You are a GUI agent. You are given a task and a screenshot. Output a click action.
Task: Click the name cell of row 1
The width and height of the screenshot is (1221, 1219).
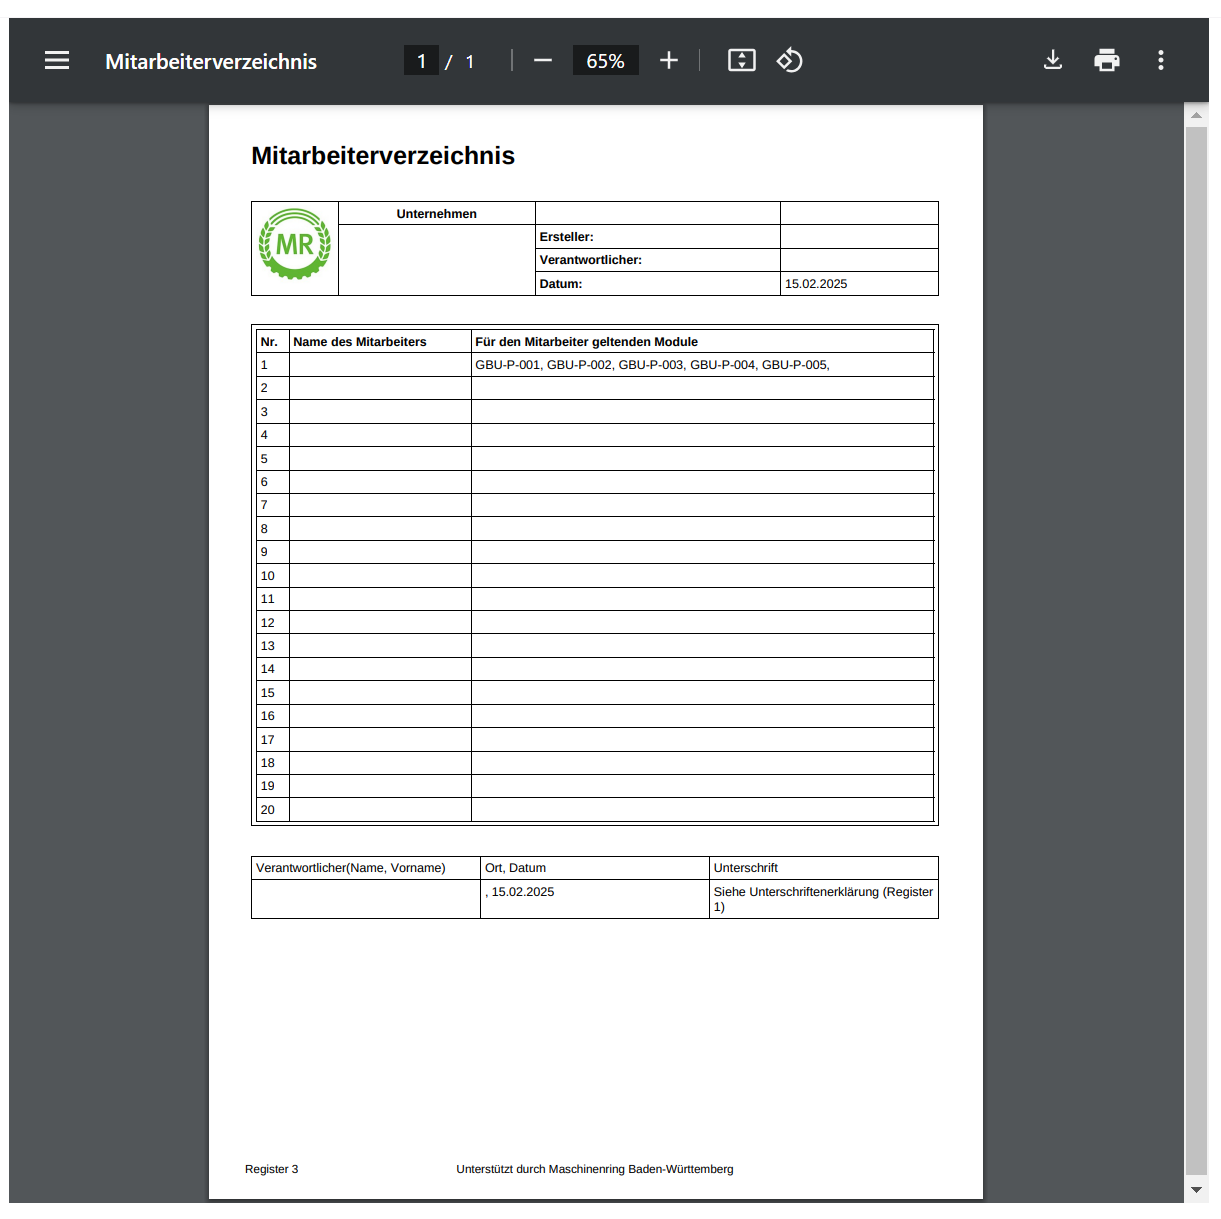tap(380, 365)
